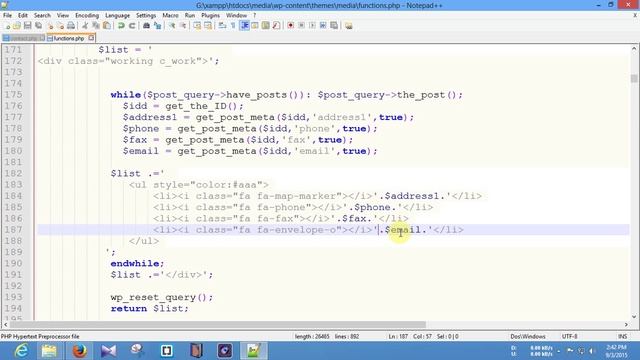Click the 'wp_reset_query();' code line
The height and width of the screenshot is (360, 640).
(162, 297)
